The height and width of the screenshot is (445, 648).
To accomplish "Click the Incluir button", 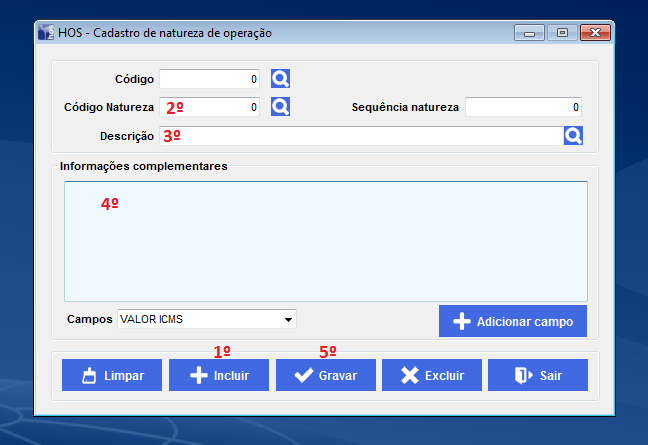I will pos(219,375).
